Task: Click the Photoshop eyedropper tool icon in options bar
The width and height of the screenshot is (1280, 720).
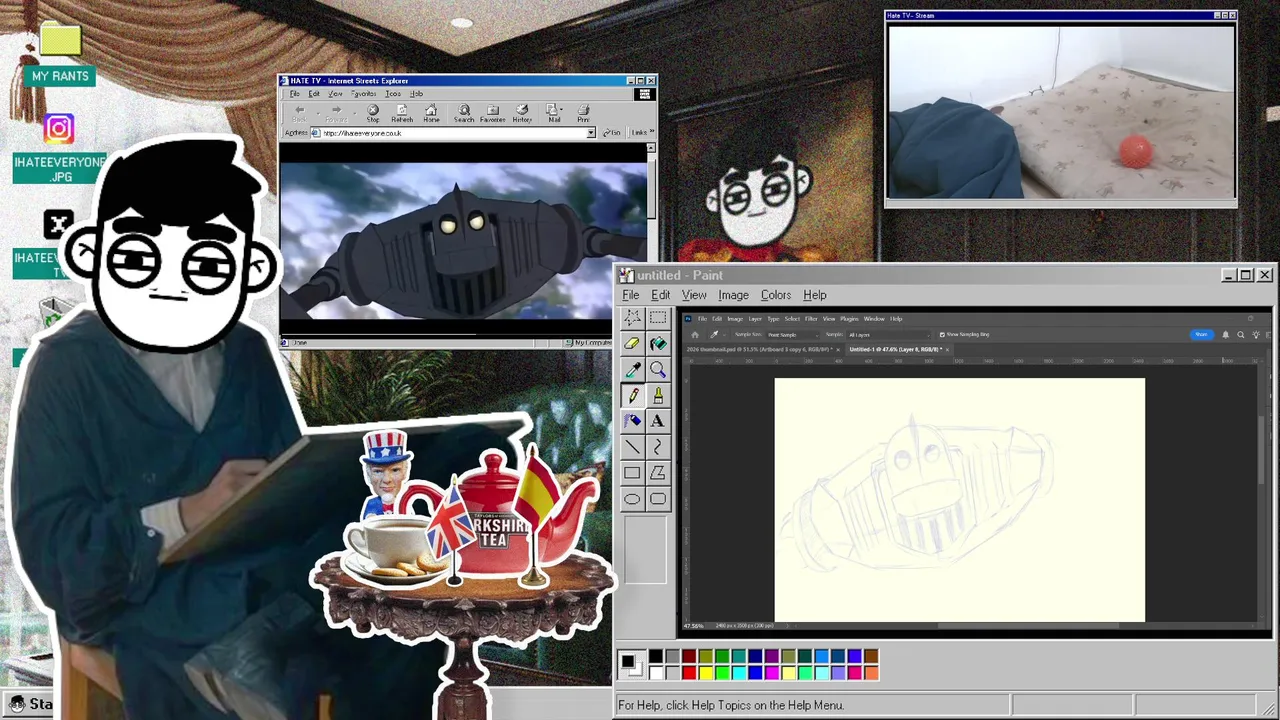Action: [x=714, y=334]
